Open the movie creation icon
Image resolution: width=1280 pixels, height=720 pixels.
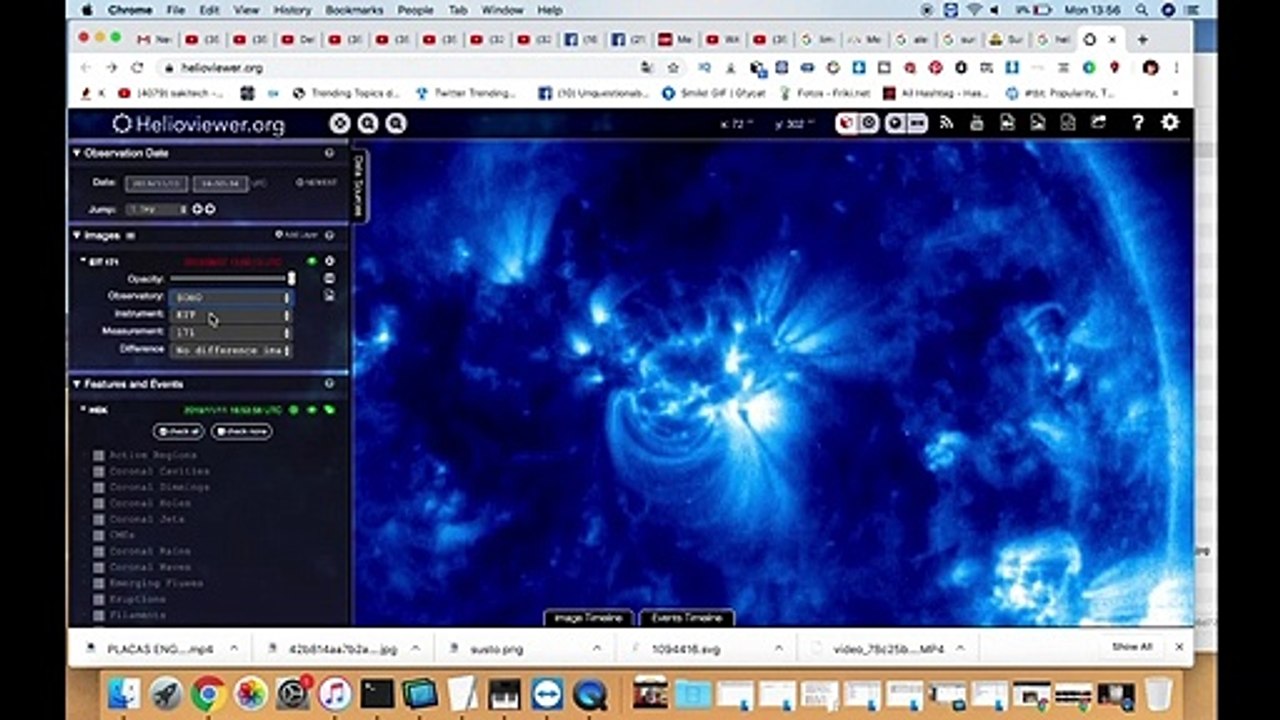[x=1007, y=122]
